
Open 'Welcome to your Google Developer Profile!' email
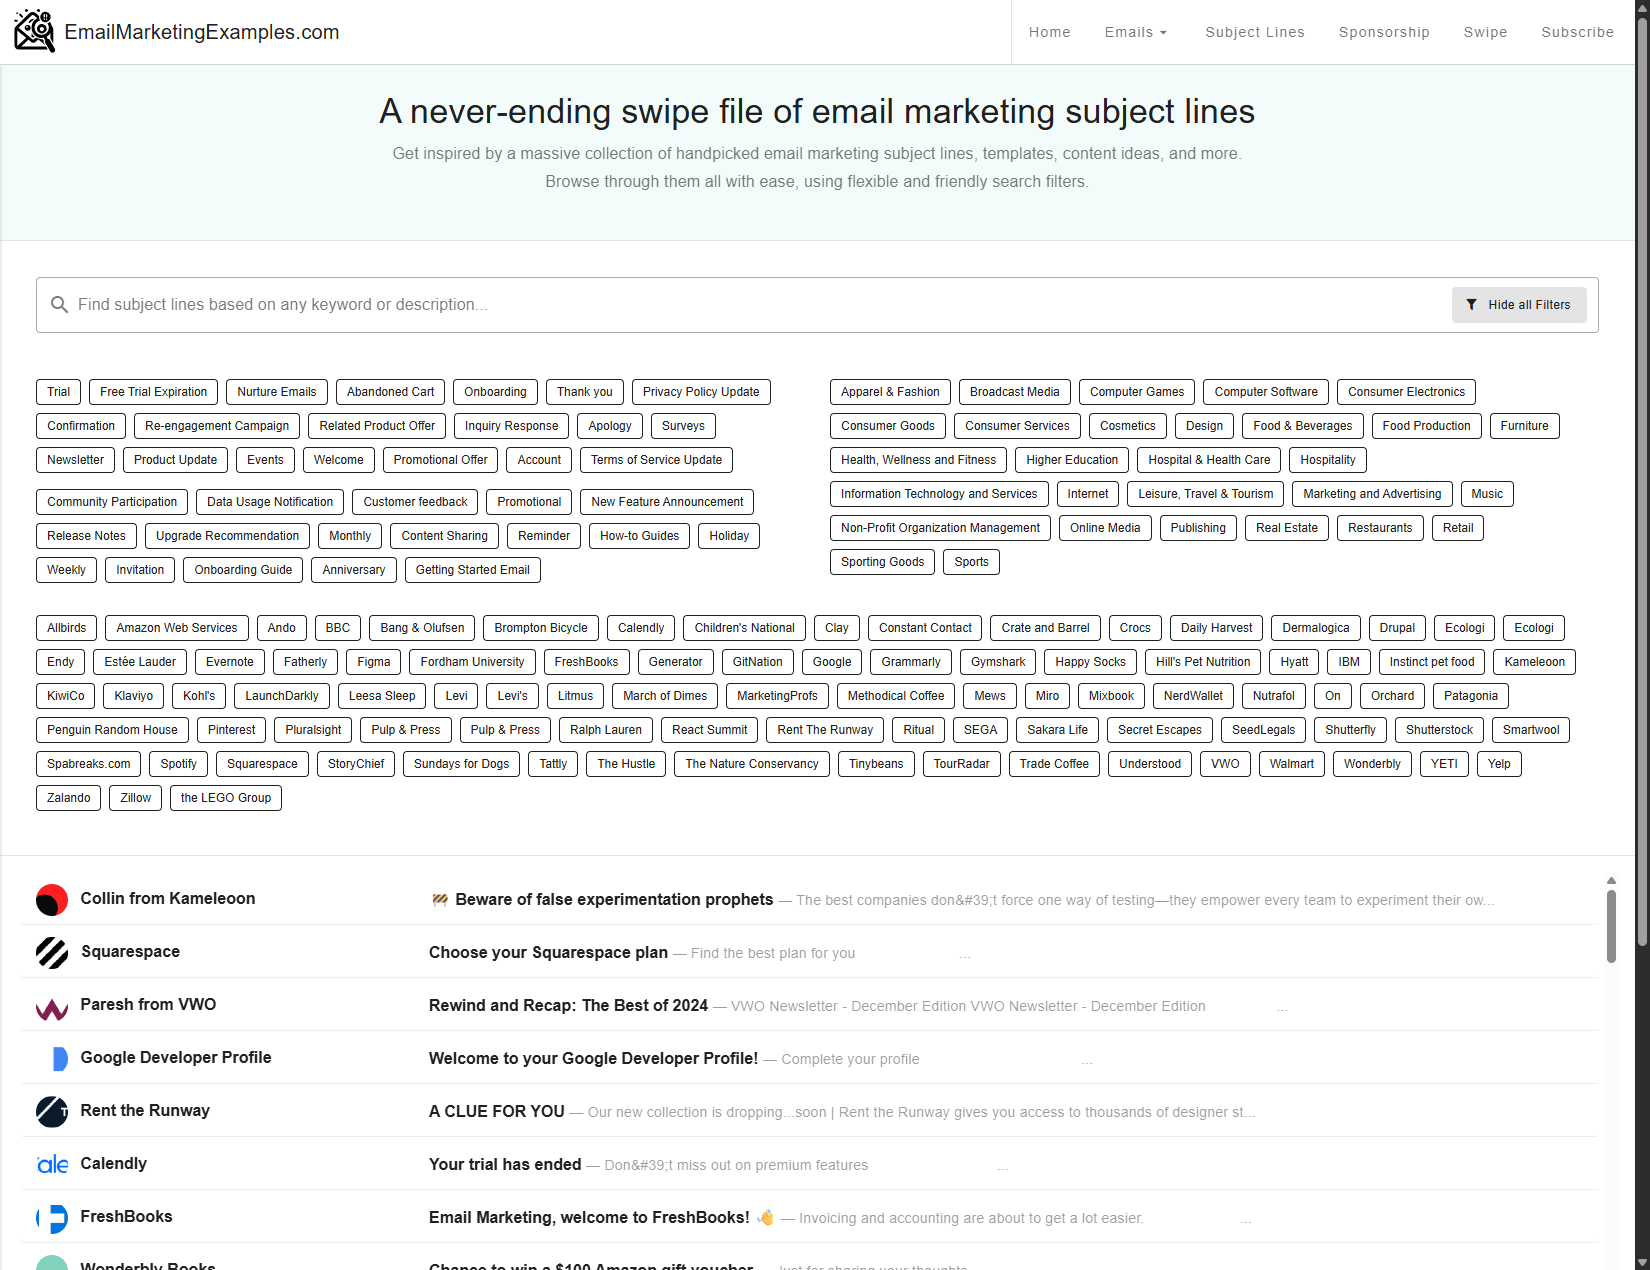810,1058
